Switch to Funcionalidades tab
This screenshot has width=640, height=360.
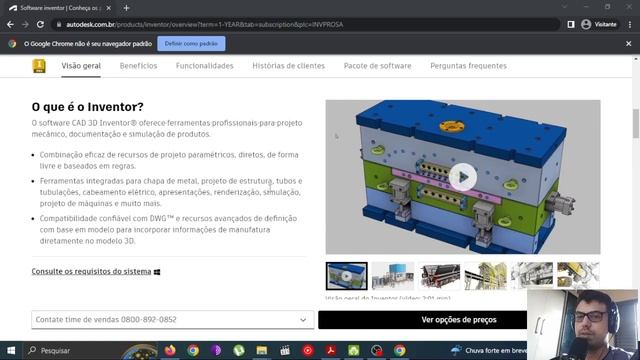point(204,66)
